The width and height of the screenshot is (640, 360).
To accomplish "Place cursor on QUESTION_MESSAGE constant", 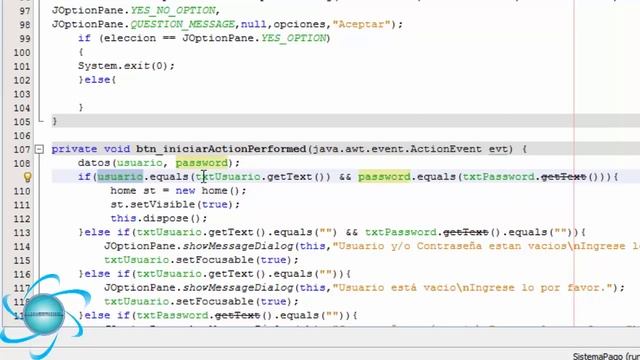I will click(x=182, y=24).
